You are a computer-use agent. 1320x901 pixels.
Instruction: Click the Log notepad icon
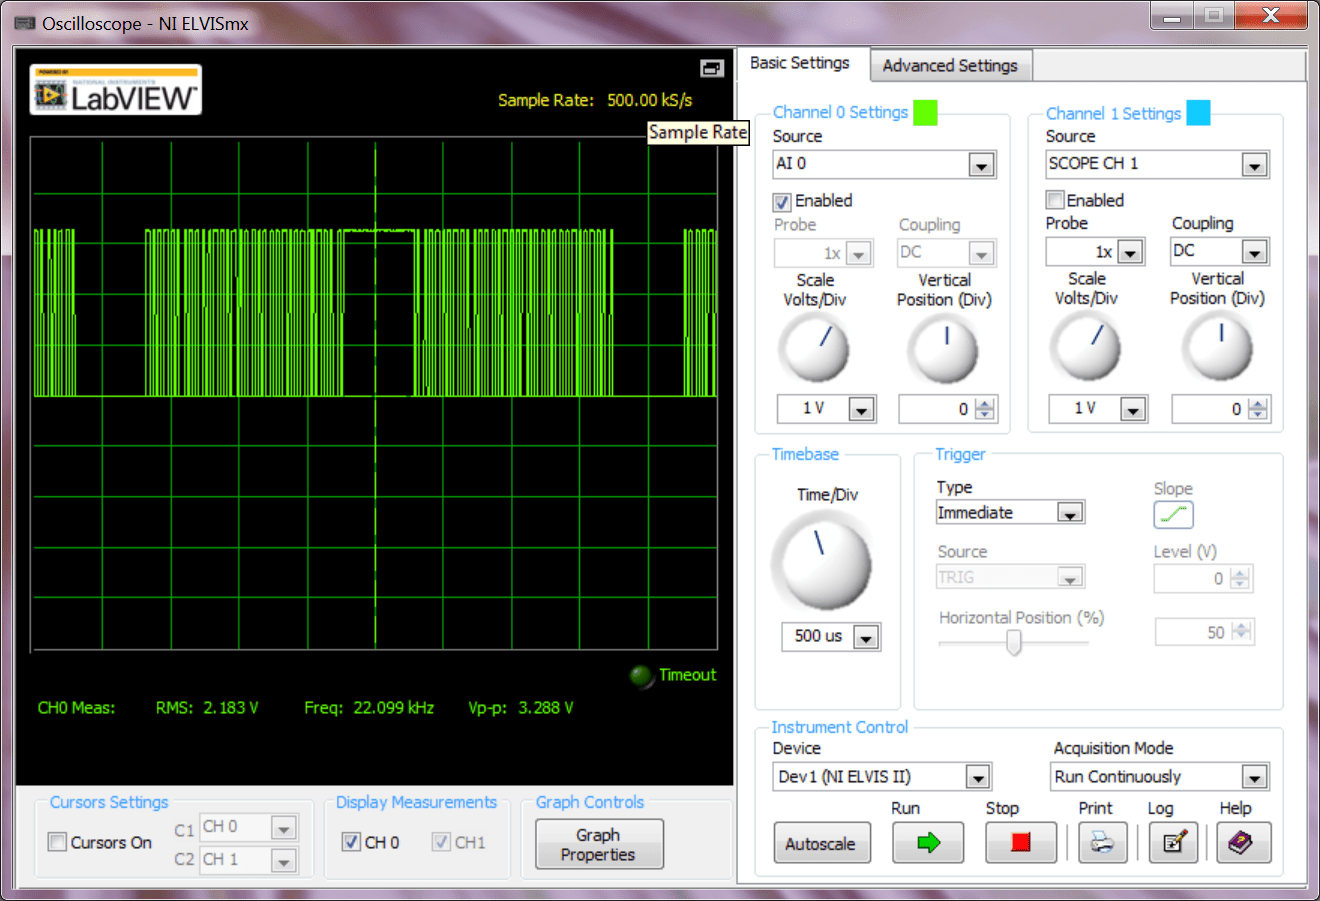(1174, 842)
